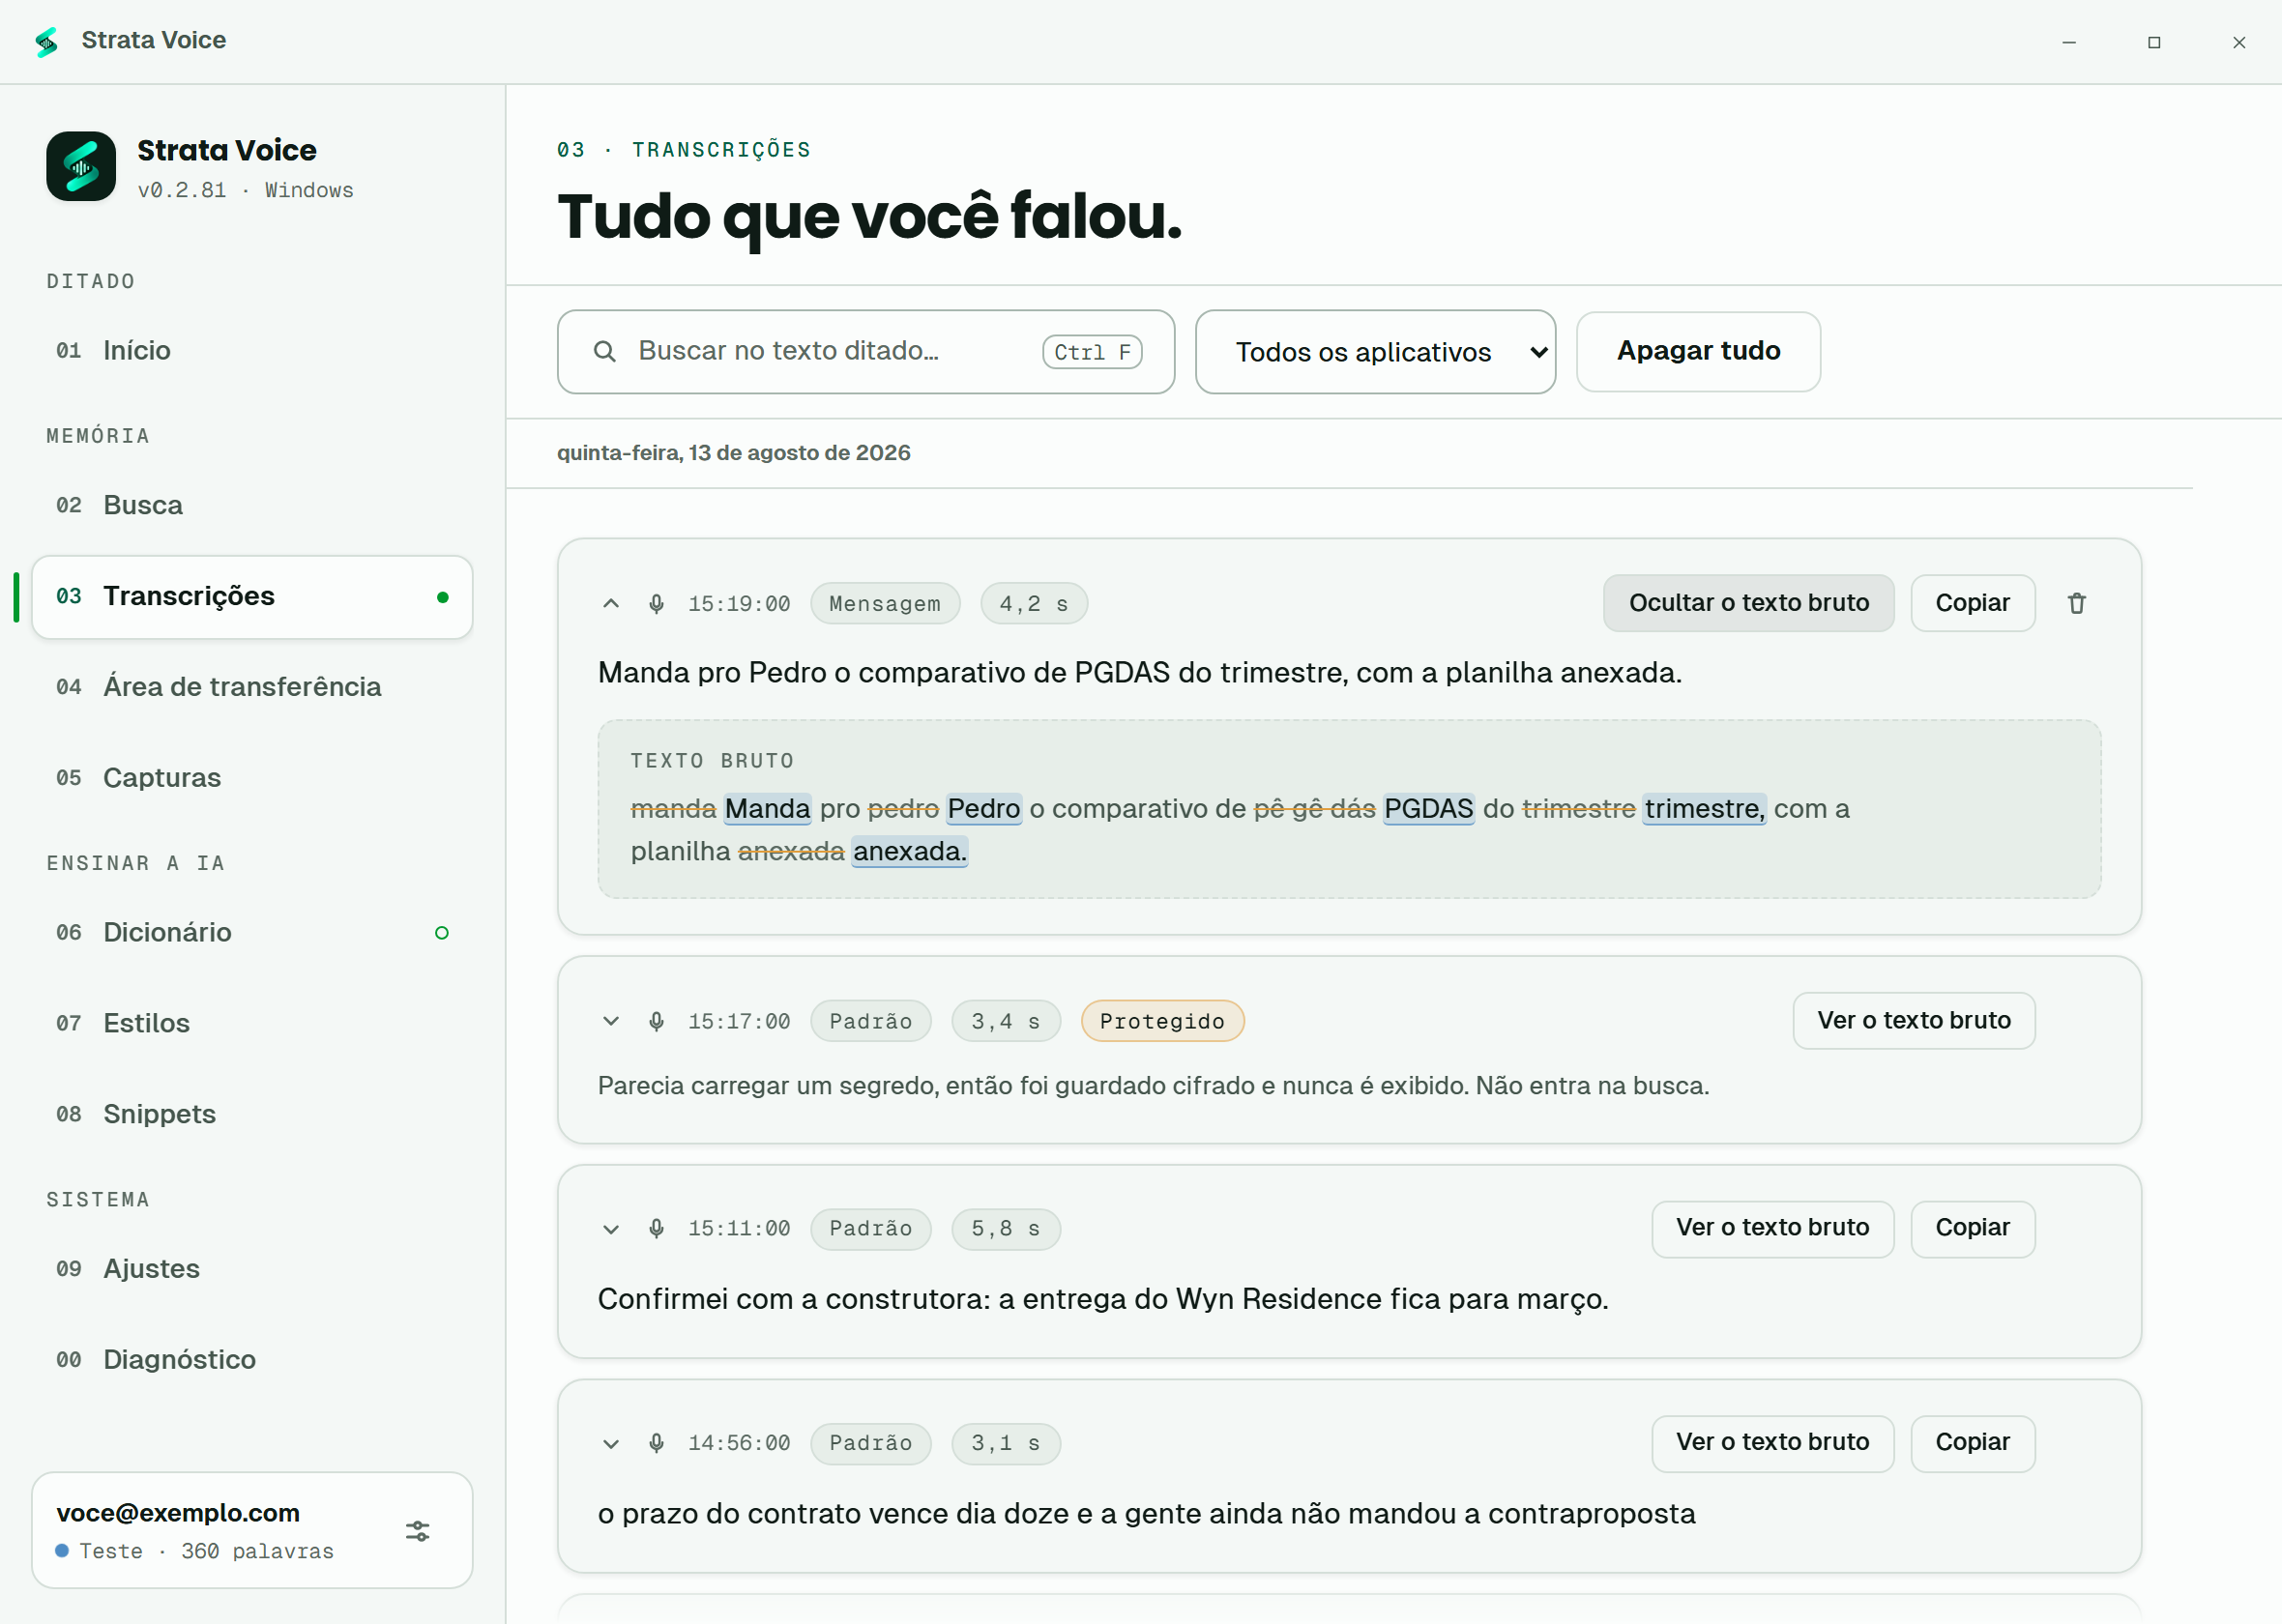Collapse the 15:19:00 transcription card

point(611,604)
